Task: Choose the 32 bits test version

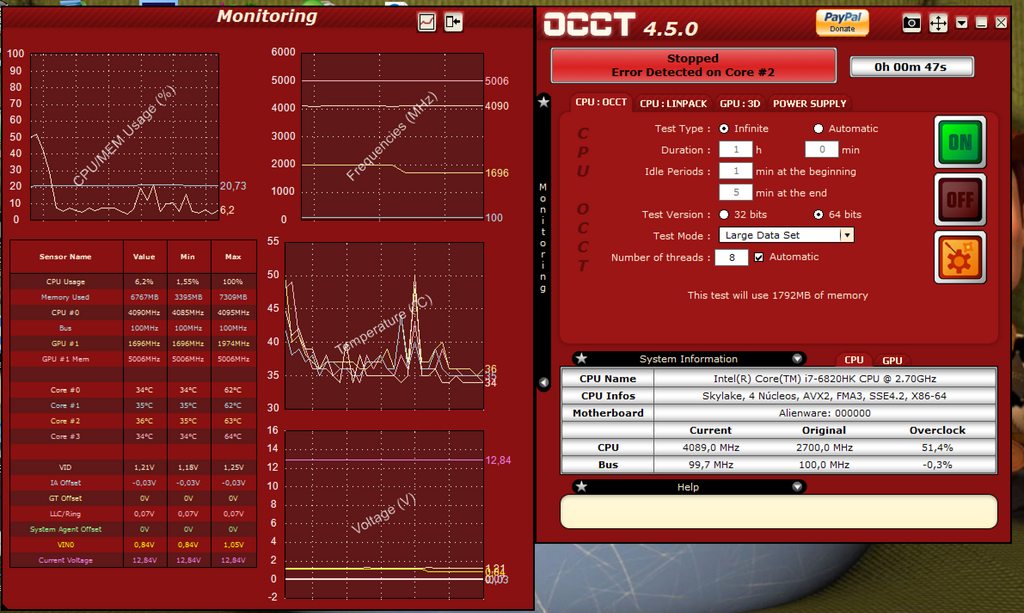Action: [724, 214]
